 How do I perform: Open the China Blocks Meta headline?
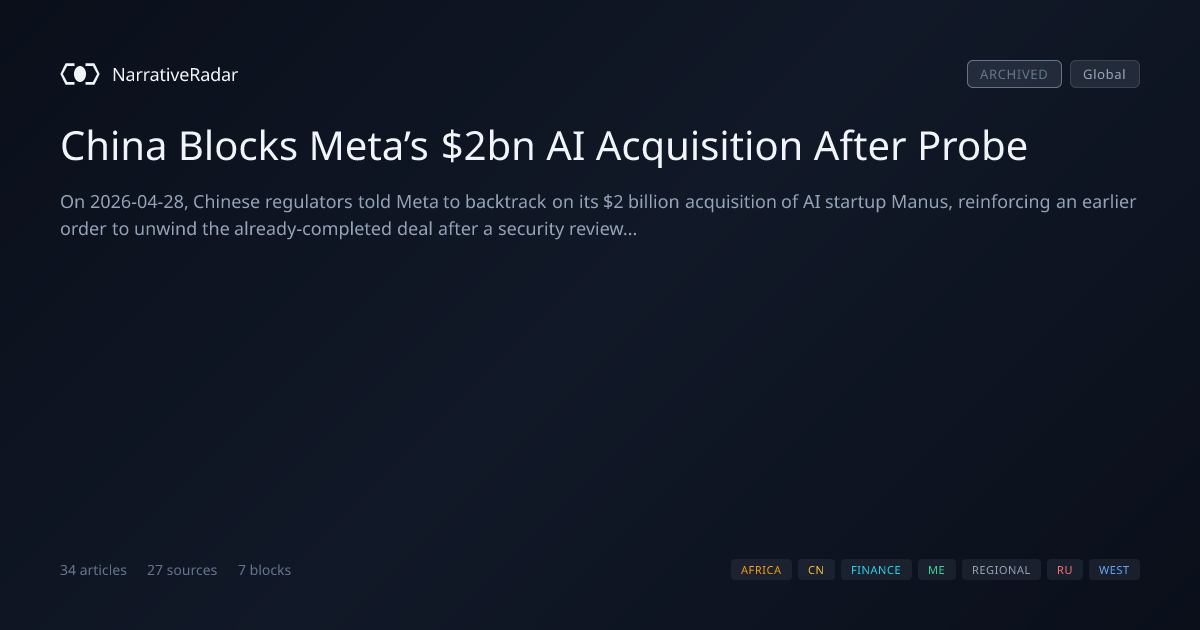click(x=544, y=146)
